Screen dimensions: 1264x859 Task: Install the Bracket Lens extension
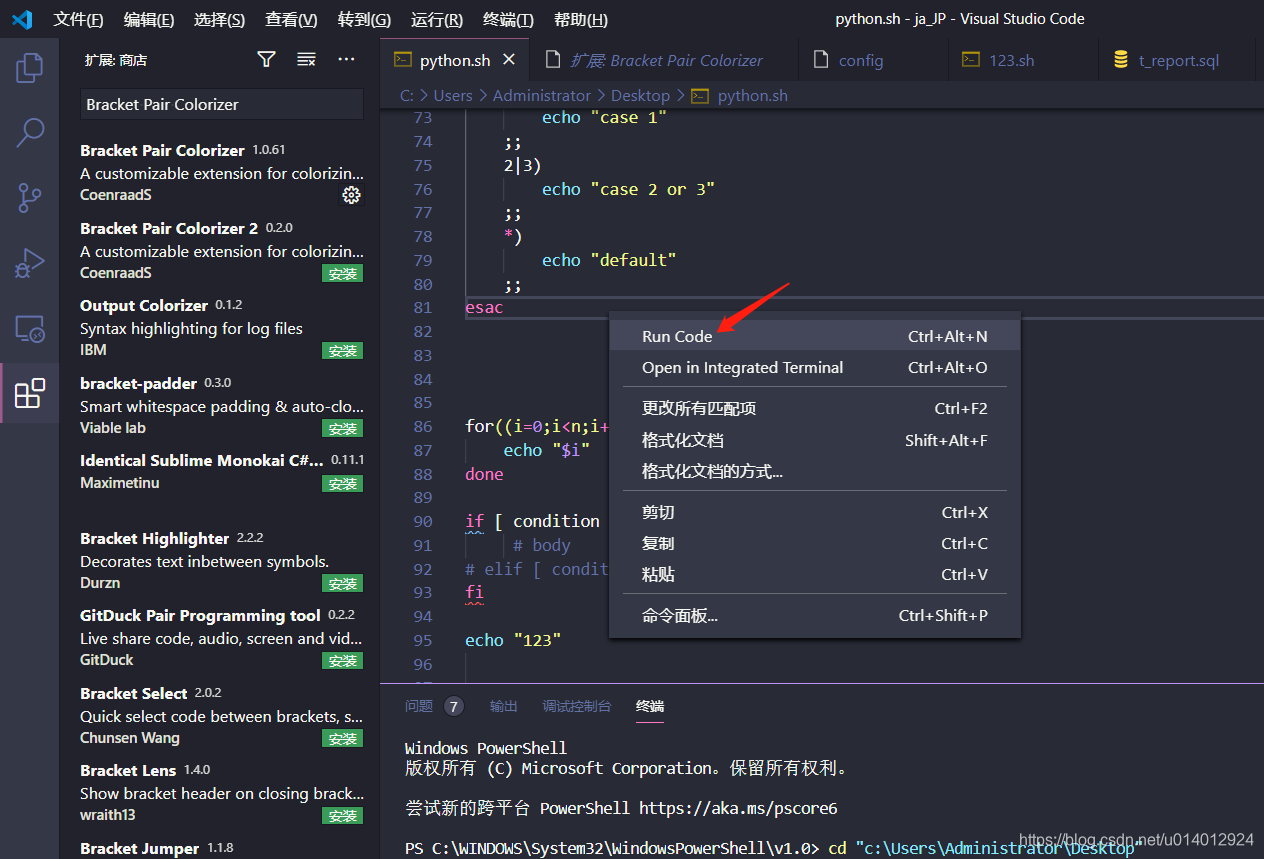tap(343, 815)
